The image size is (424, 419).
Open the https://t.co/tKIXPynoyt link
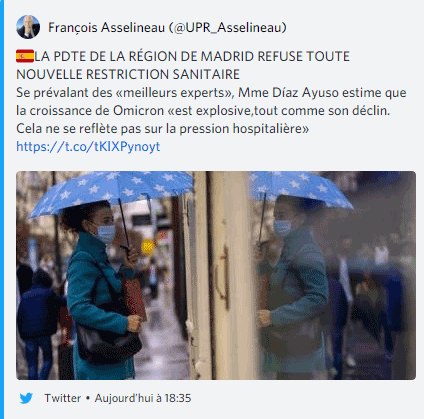coord(88,147)
